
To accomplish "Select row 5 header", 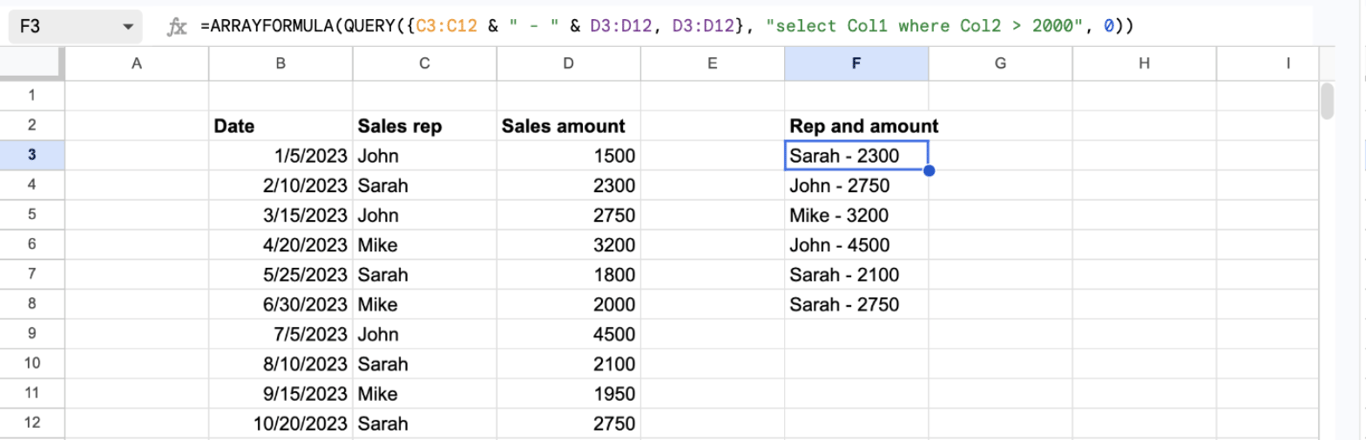I will (x=32, y=215).
